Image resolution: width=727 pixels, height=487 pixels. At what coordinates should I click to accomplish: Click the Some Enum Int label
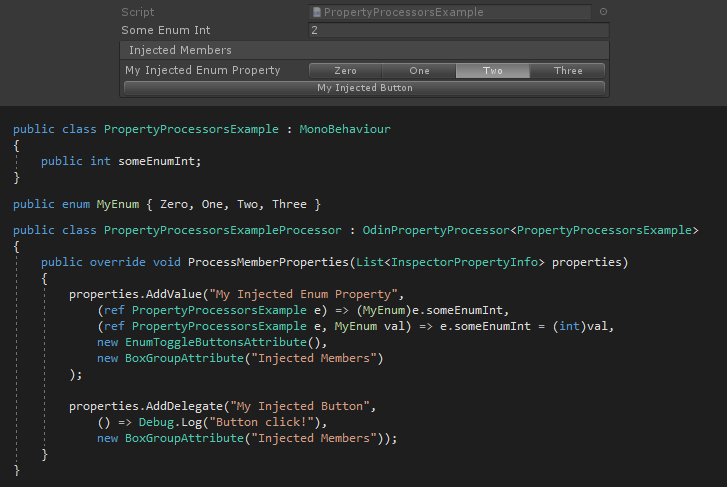(x=166, y=30)
